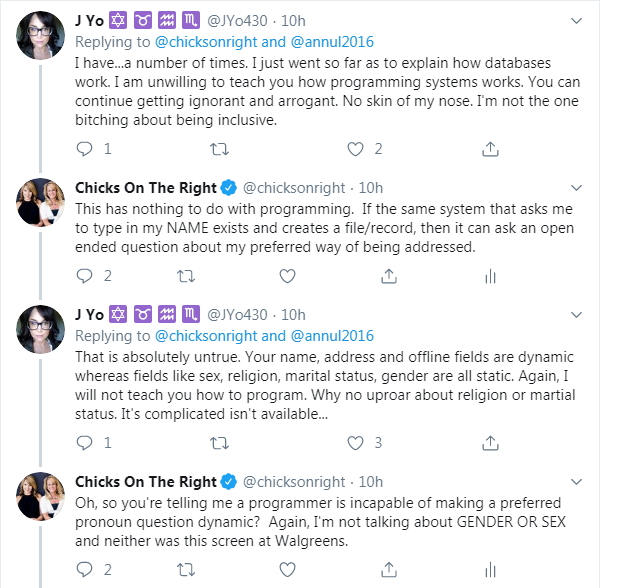Screen dimensions: 619x588
Task: Share the 'absolutely untrue' tweet
Action: coord(490,441)
